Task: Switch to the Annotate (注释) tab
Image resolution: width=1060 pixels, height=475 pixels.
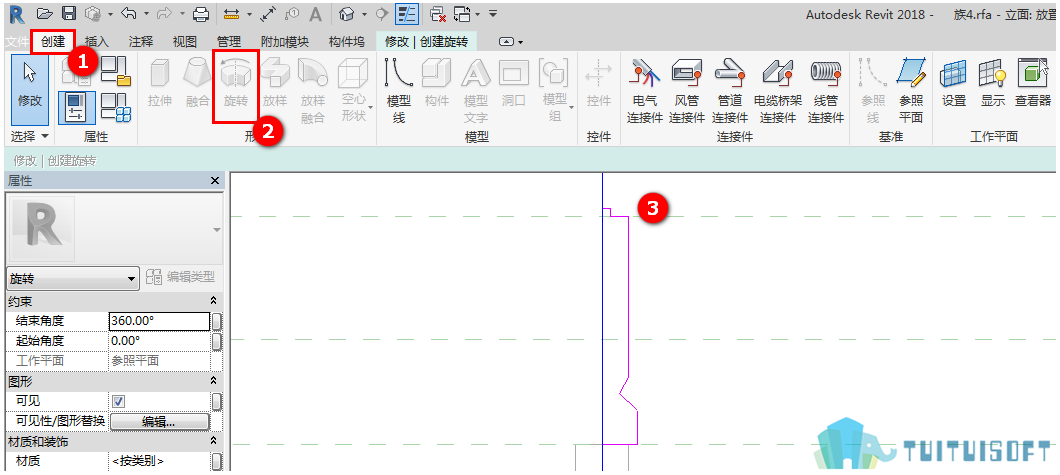Action: coord(141,42)
